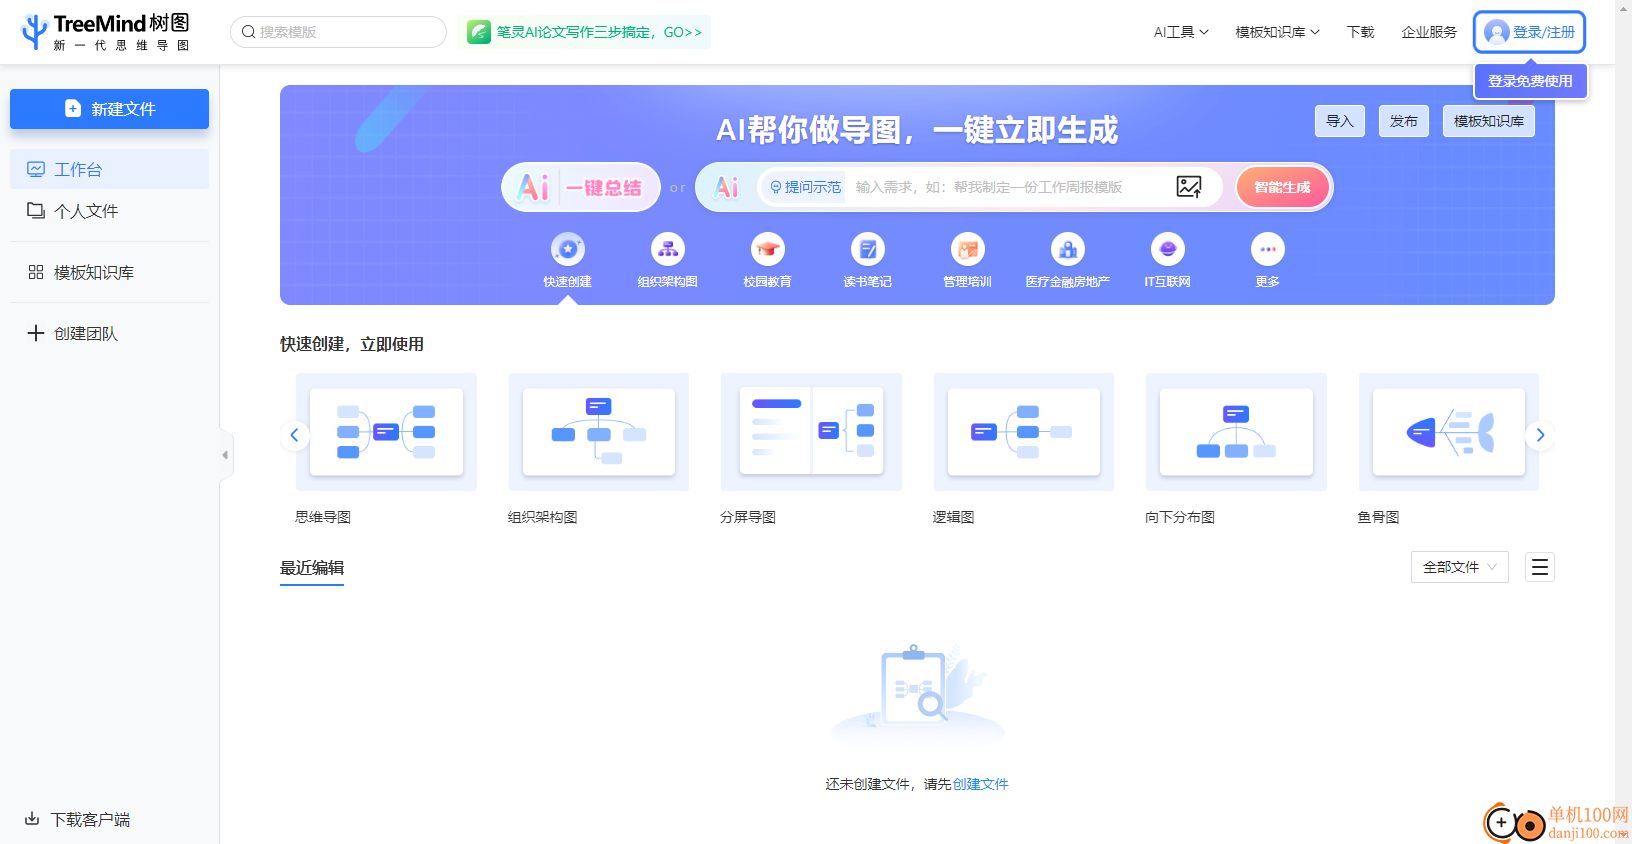Select the 组织架构图 category icon
Viewport: 1632px width, 844px height.
(668, 249)
